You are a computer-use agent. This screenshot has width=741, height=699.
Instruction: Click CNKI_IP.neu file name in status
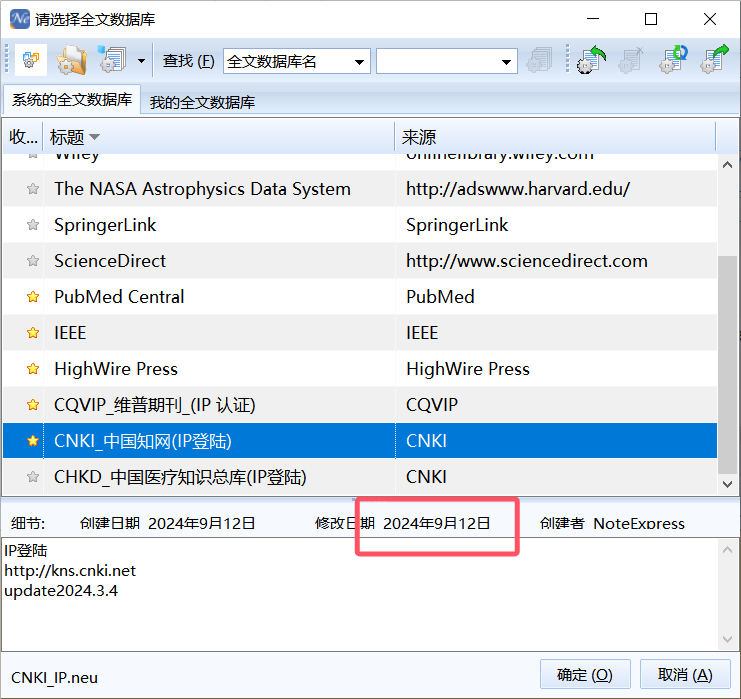54,678
